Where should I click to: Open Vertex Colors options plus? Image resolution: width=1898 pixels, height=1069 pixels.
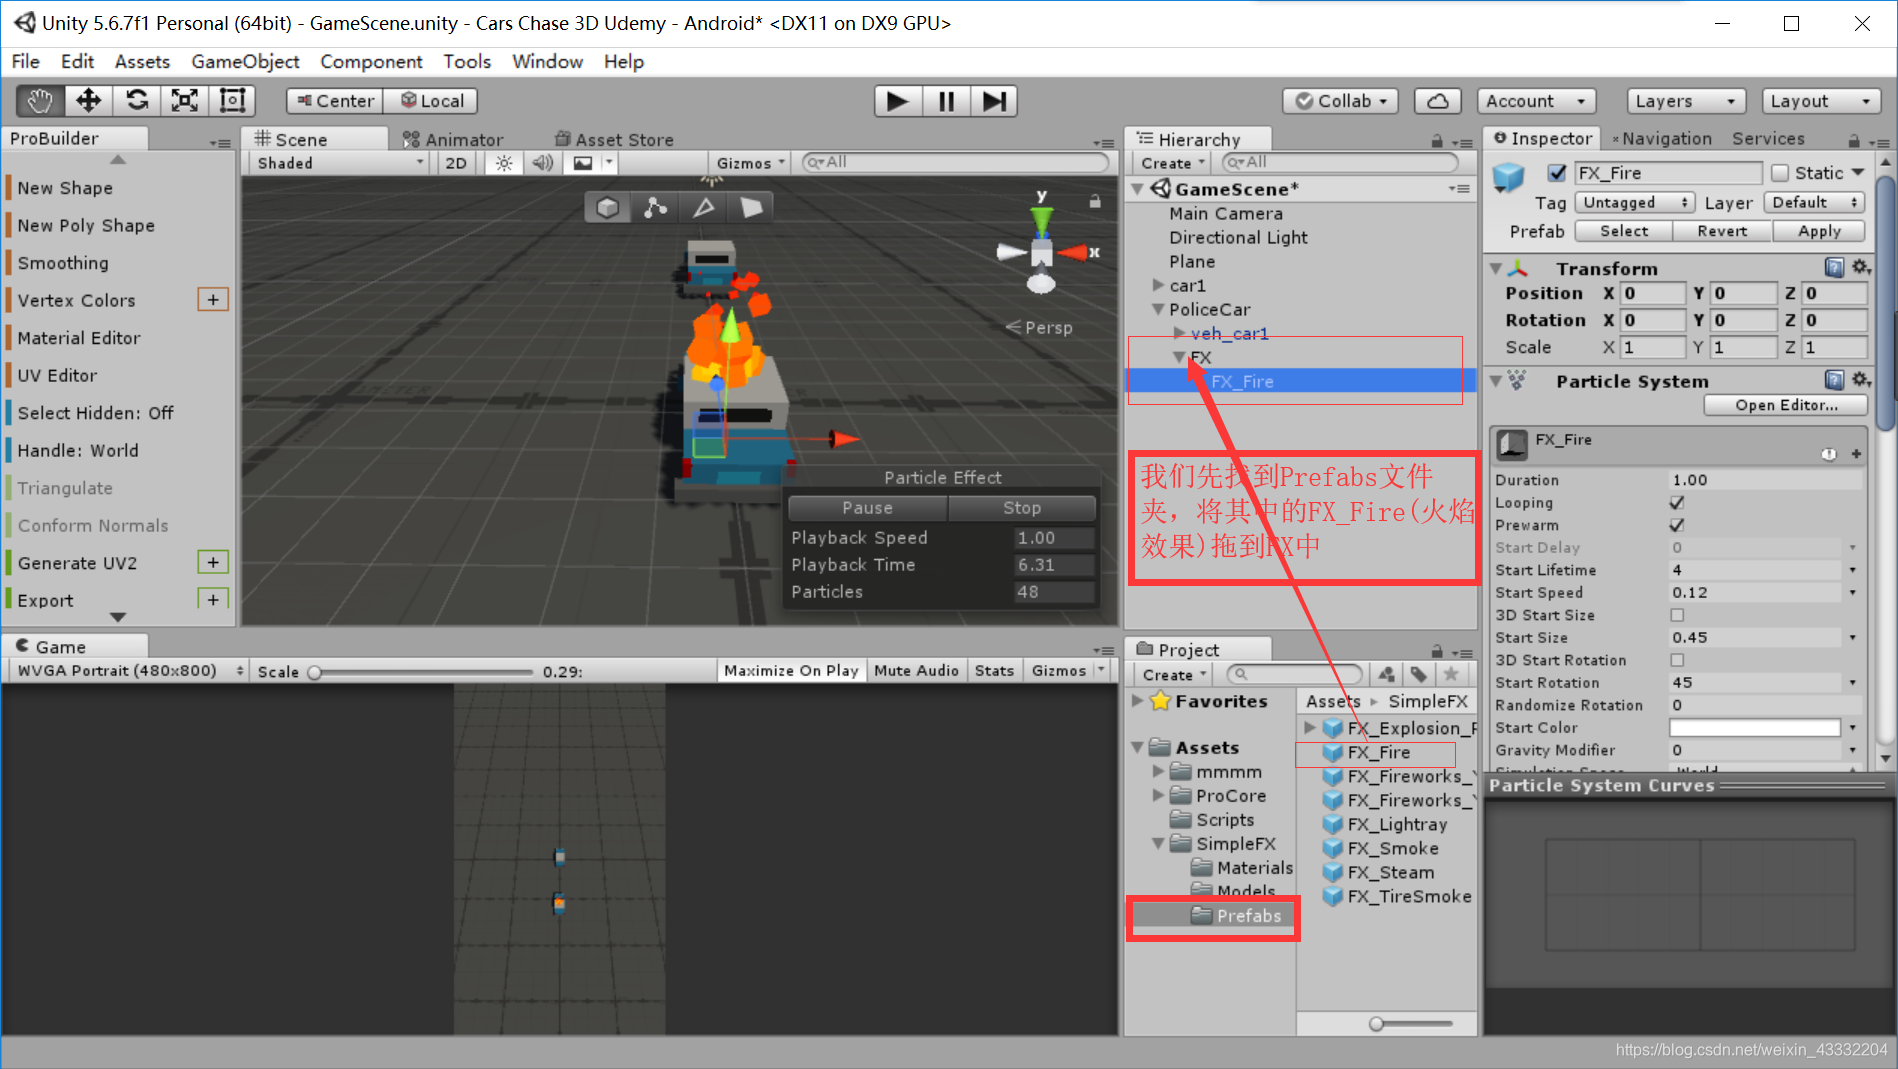tap(213, 299)
